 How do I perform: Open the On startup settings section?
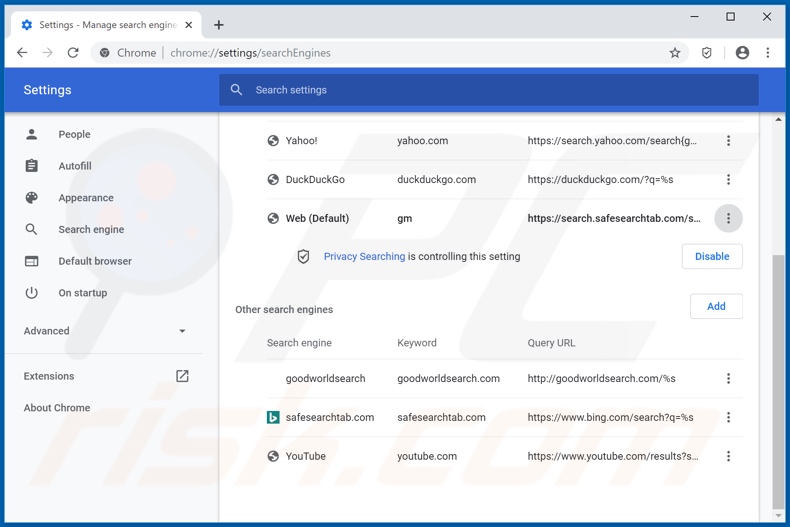(x=83, y=293)
